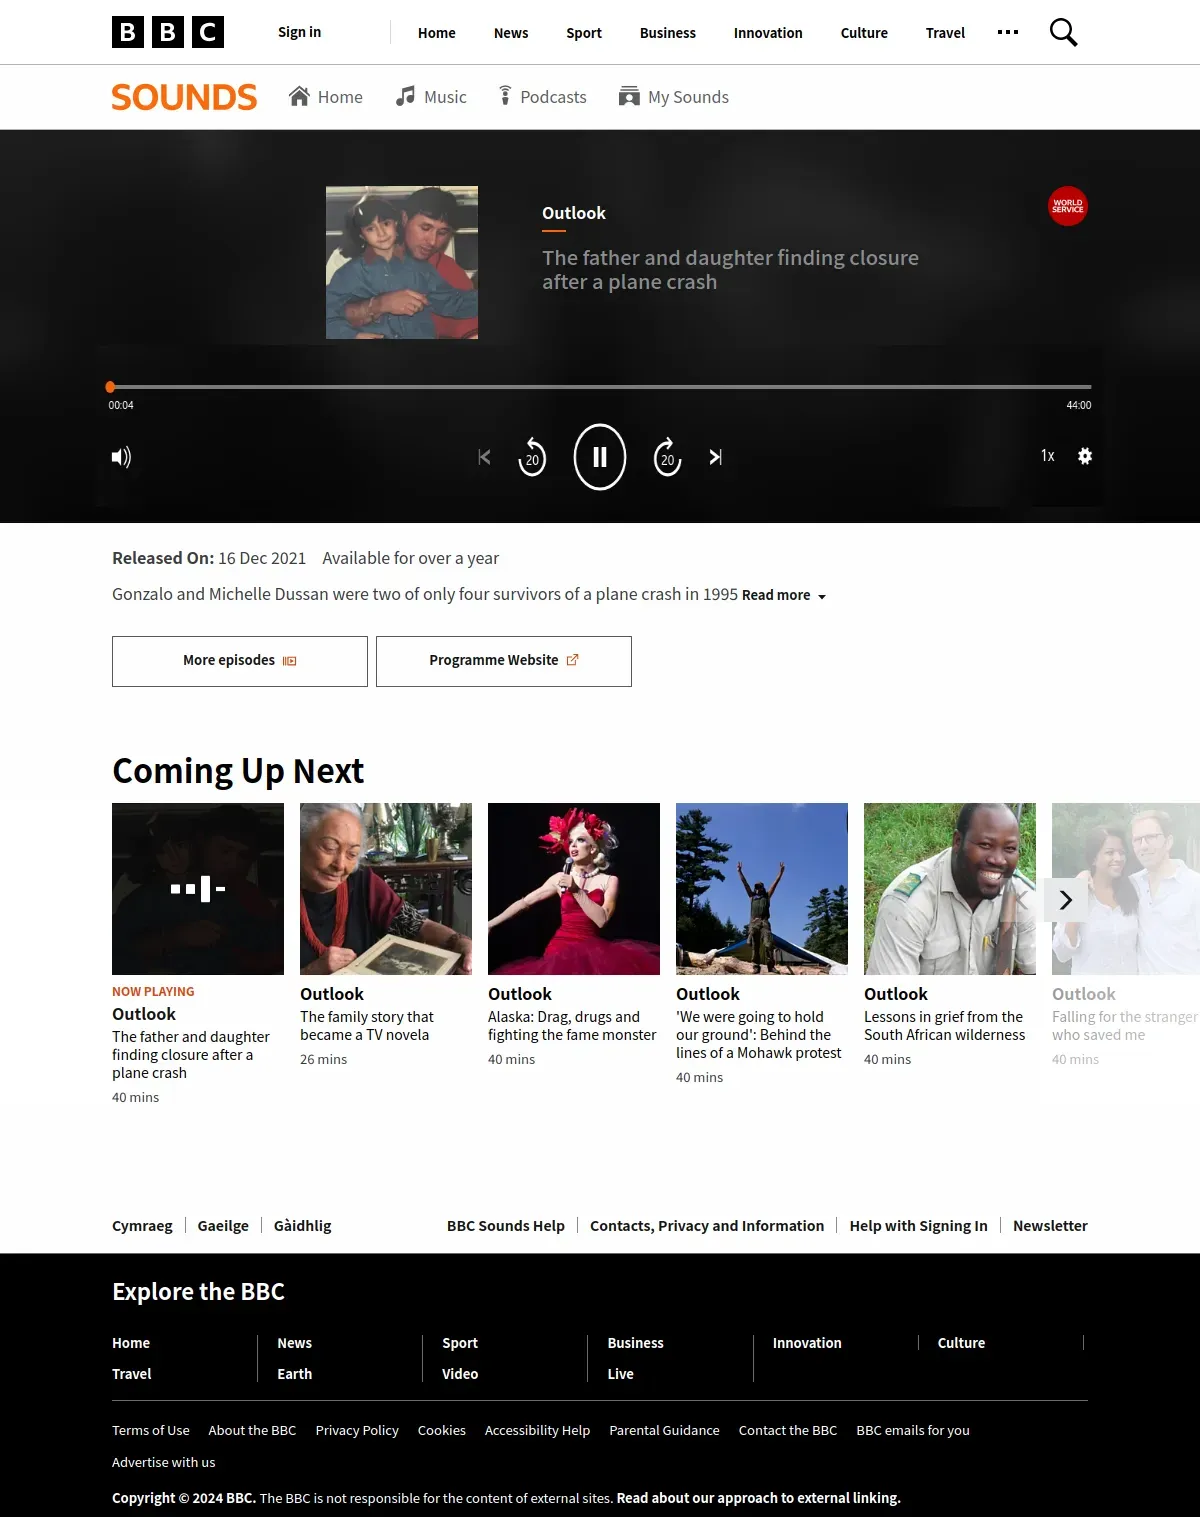Screen dimensions: 1200x1517
Task: Open Terms of Use
Action: (x=151, y=1431)
